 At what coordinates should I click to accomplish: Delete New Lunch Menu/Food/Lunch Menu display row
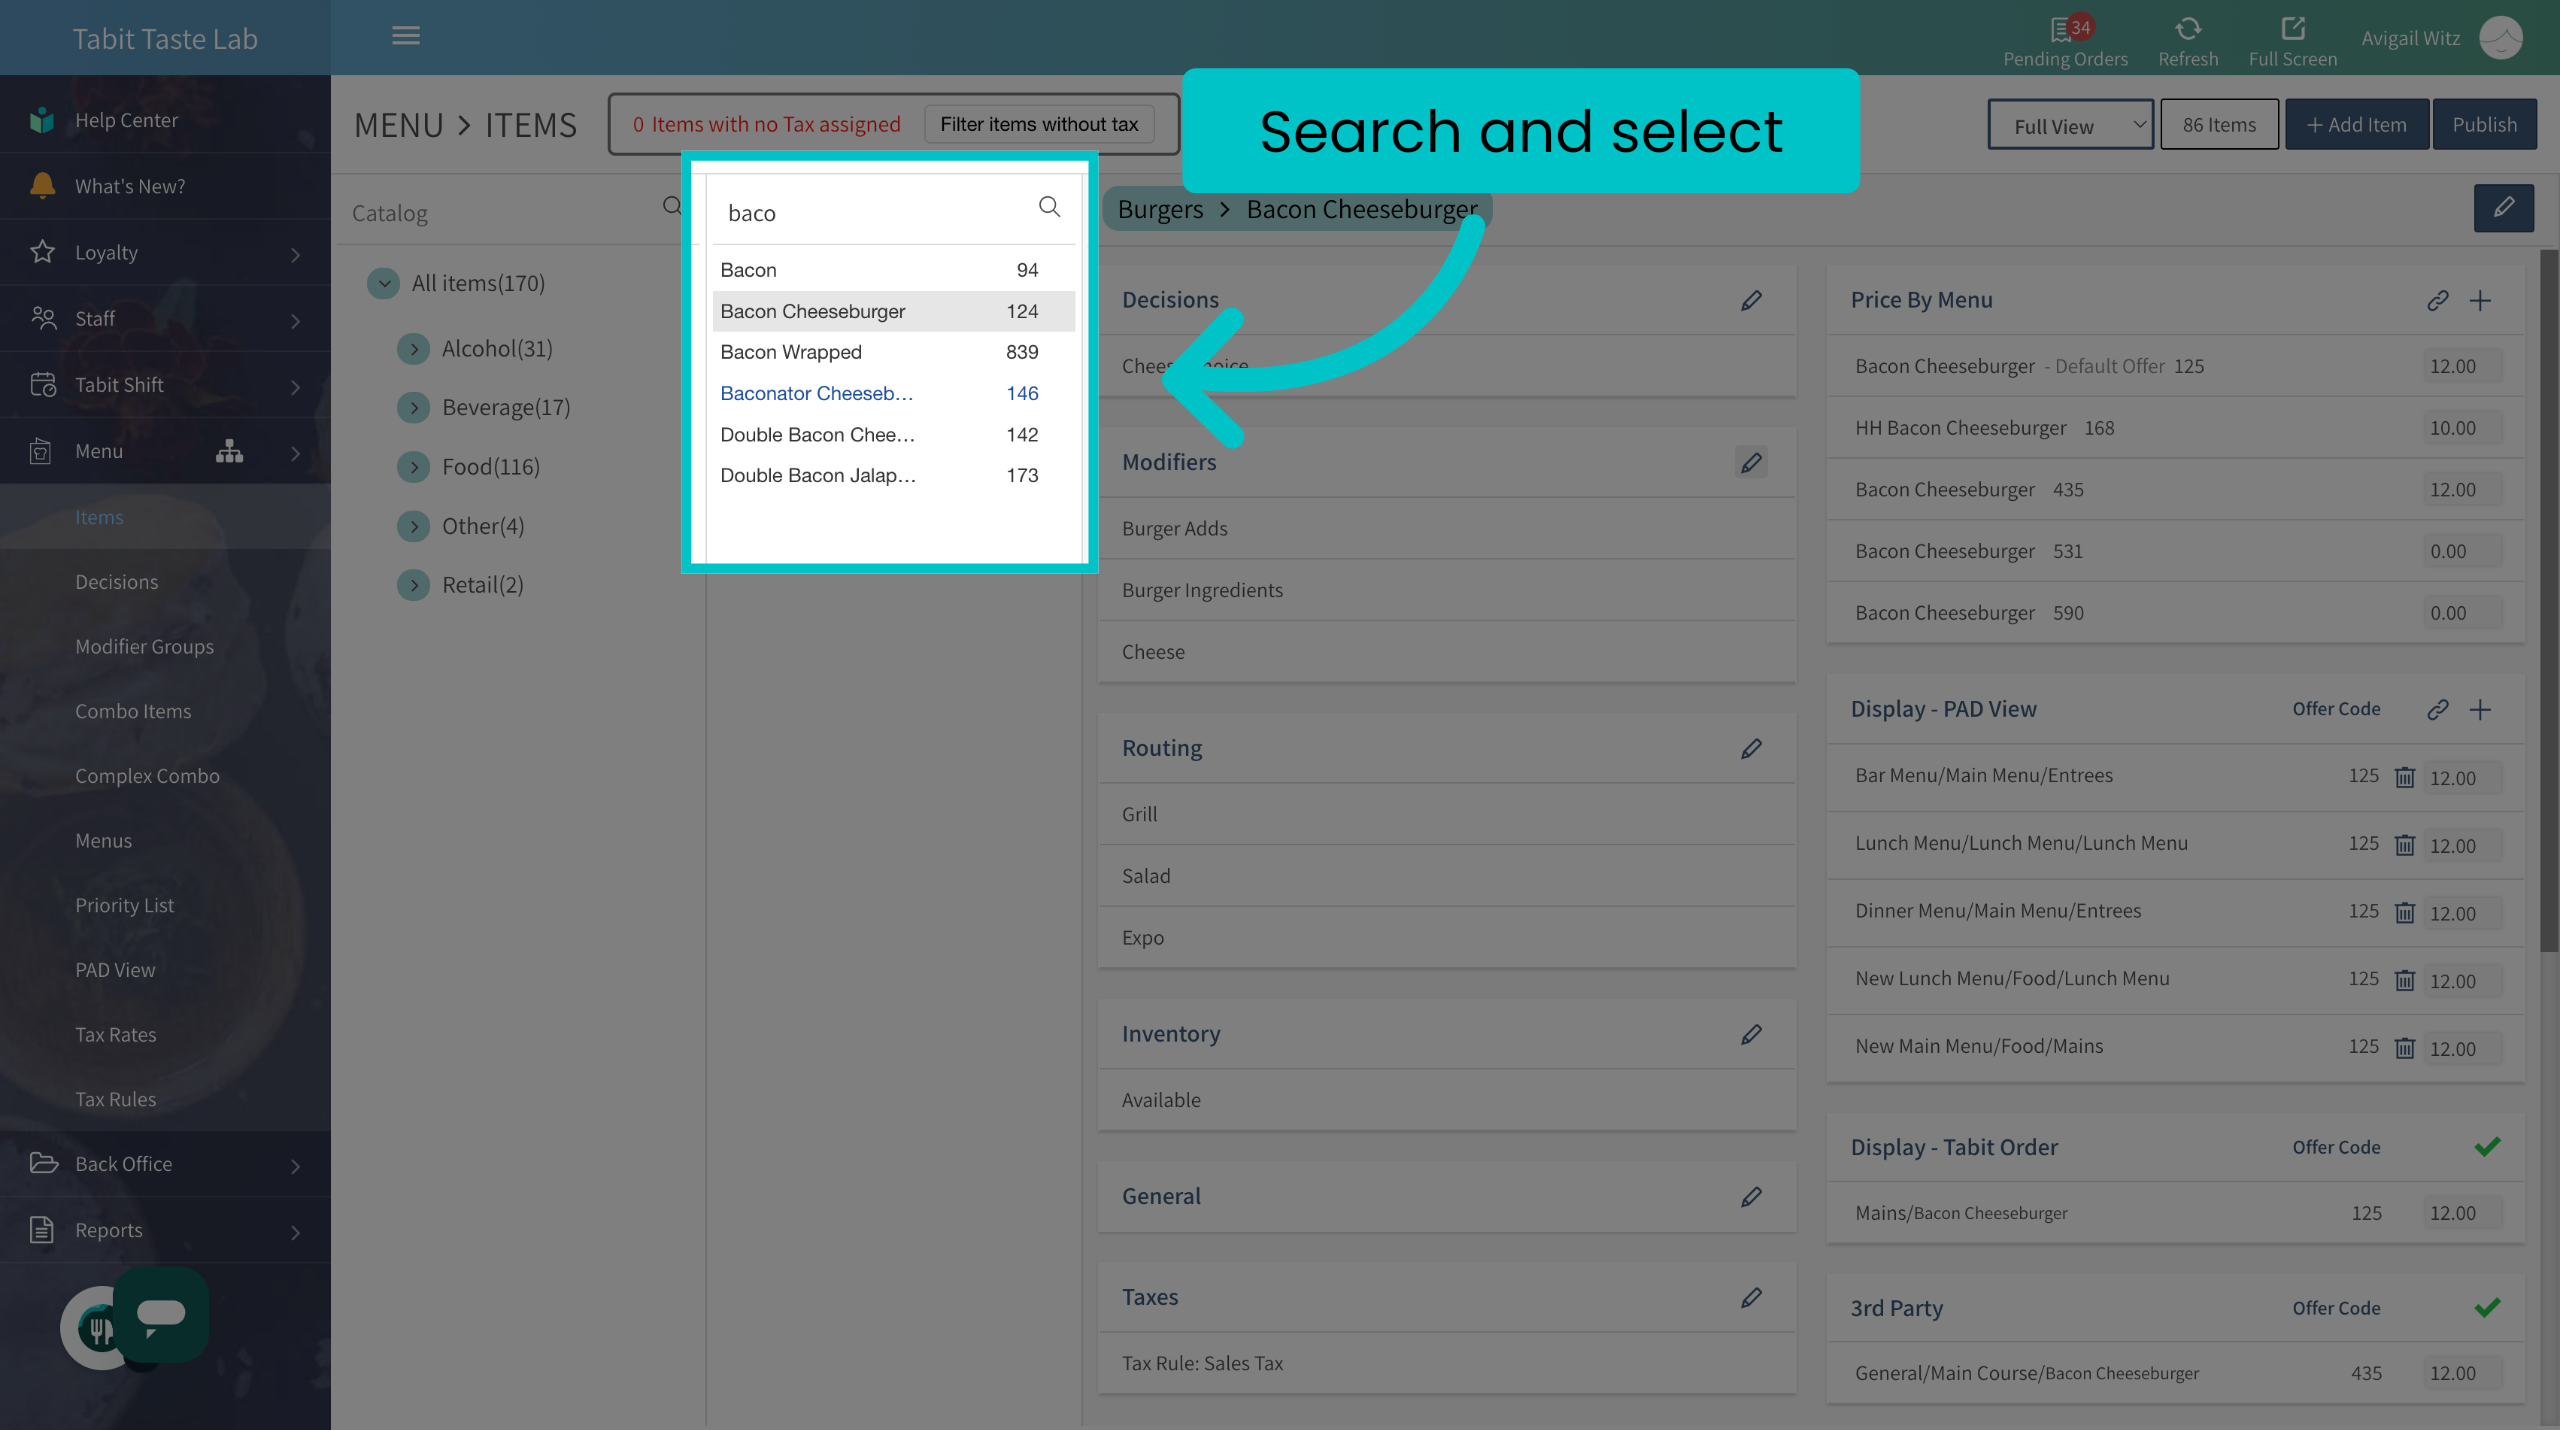coord(2404,980)
